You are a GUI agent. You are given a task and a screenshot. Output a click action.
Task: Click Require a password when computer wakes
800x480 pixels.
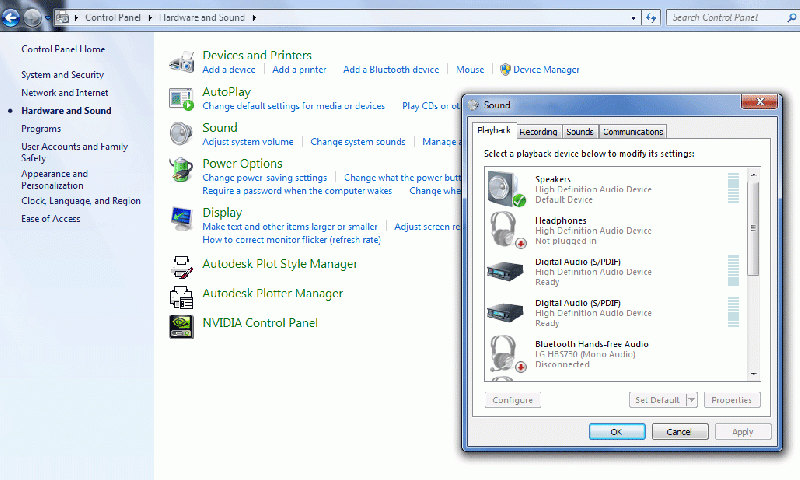297,191
